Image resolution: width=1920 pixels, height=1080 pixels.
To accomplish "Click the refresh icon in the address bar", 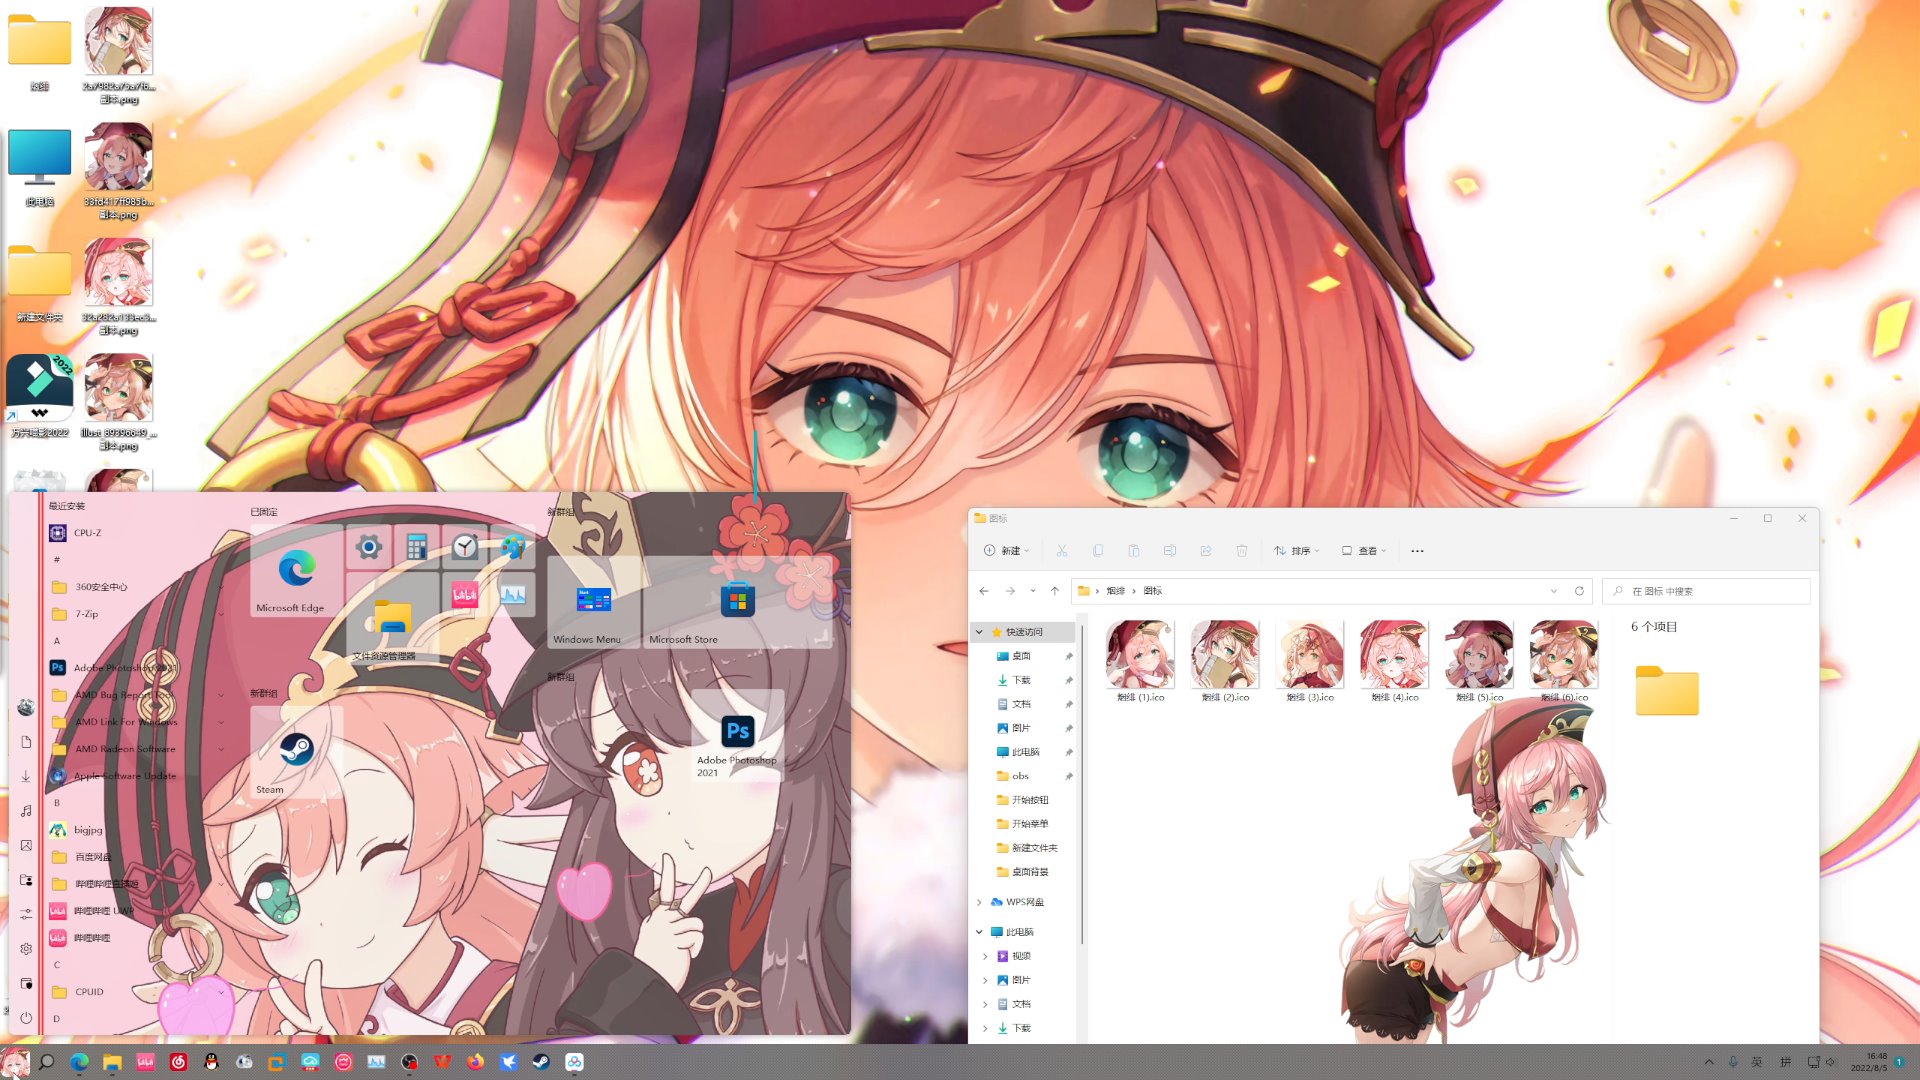I will (1579, 591).
